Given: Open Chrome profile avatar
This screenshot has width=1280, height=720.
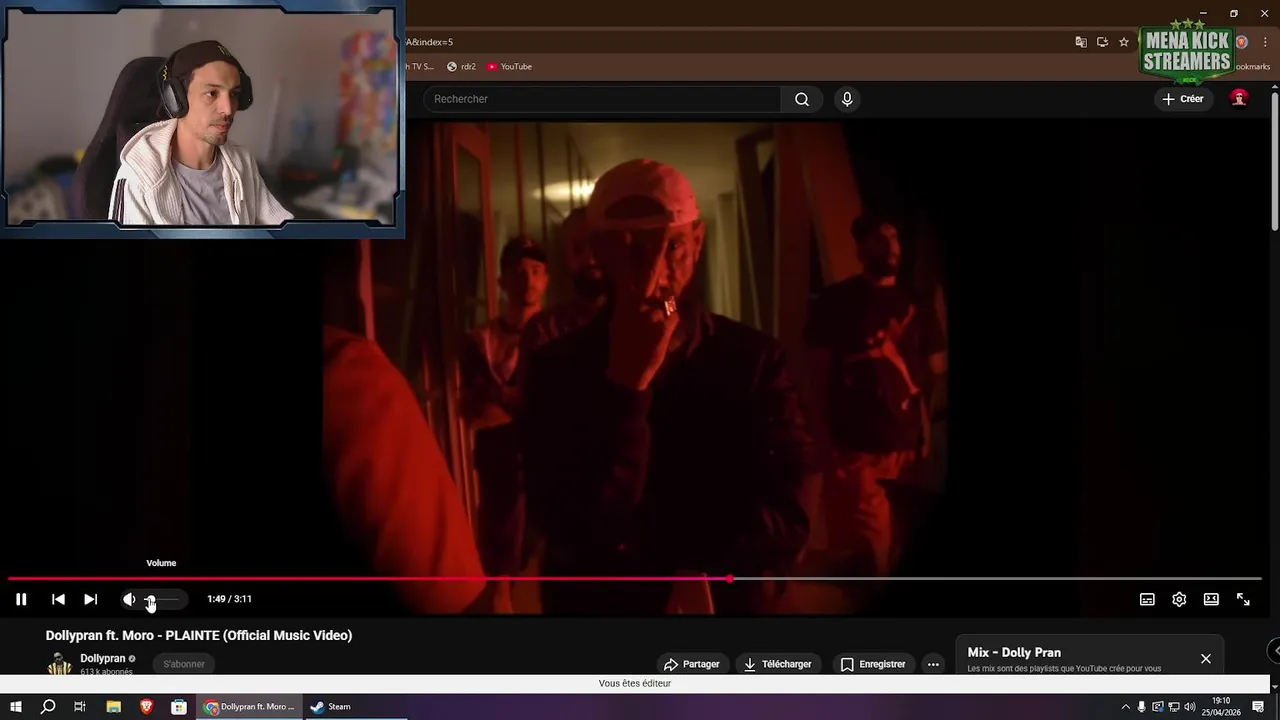Looking at the screenshot, I should (x=1242, y=42).
